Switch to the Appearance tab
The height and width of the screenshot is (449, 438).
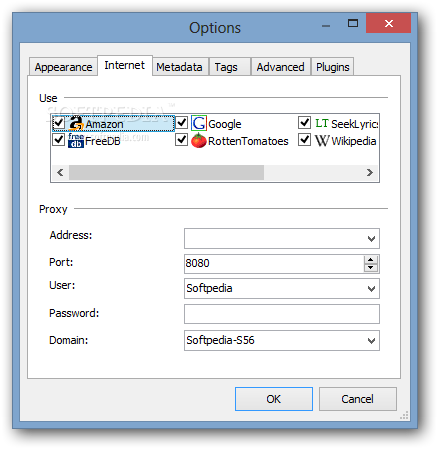(x=63, y=67)
